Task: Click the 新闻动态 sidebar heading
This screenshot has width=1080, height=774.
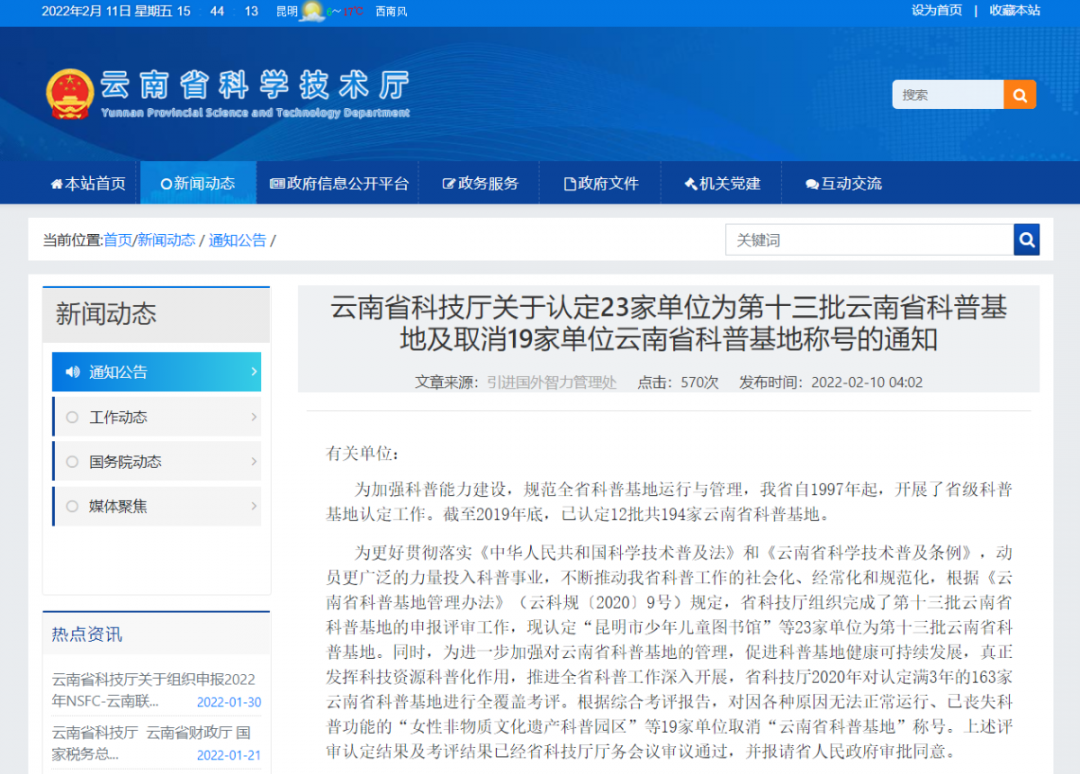Action: [106, 314]
